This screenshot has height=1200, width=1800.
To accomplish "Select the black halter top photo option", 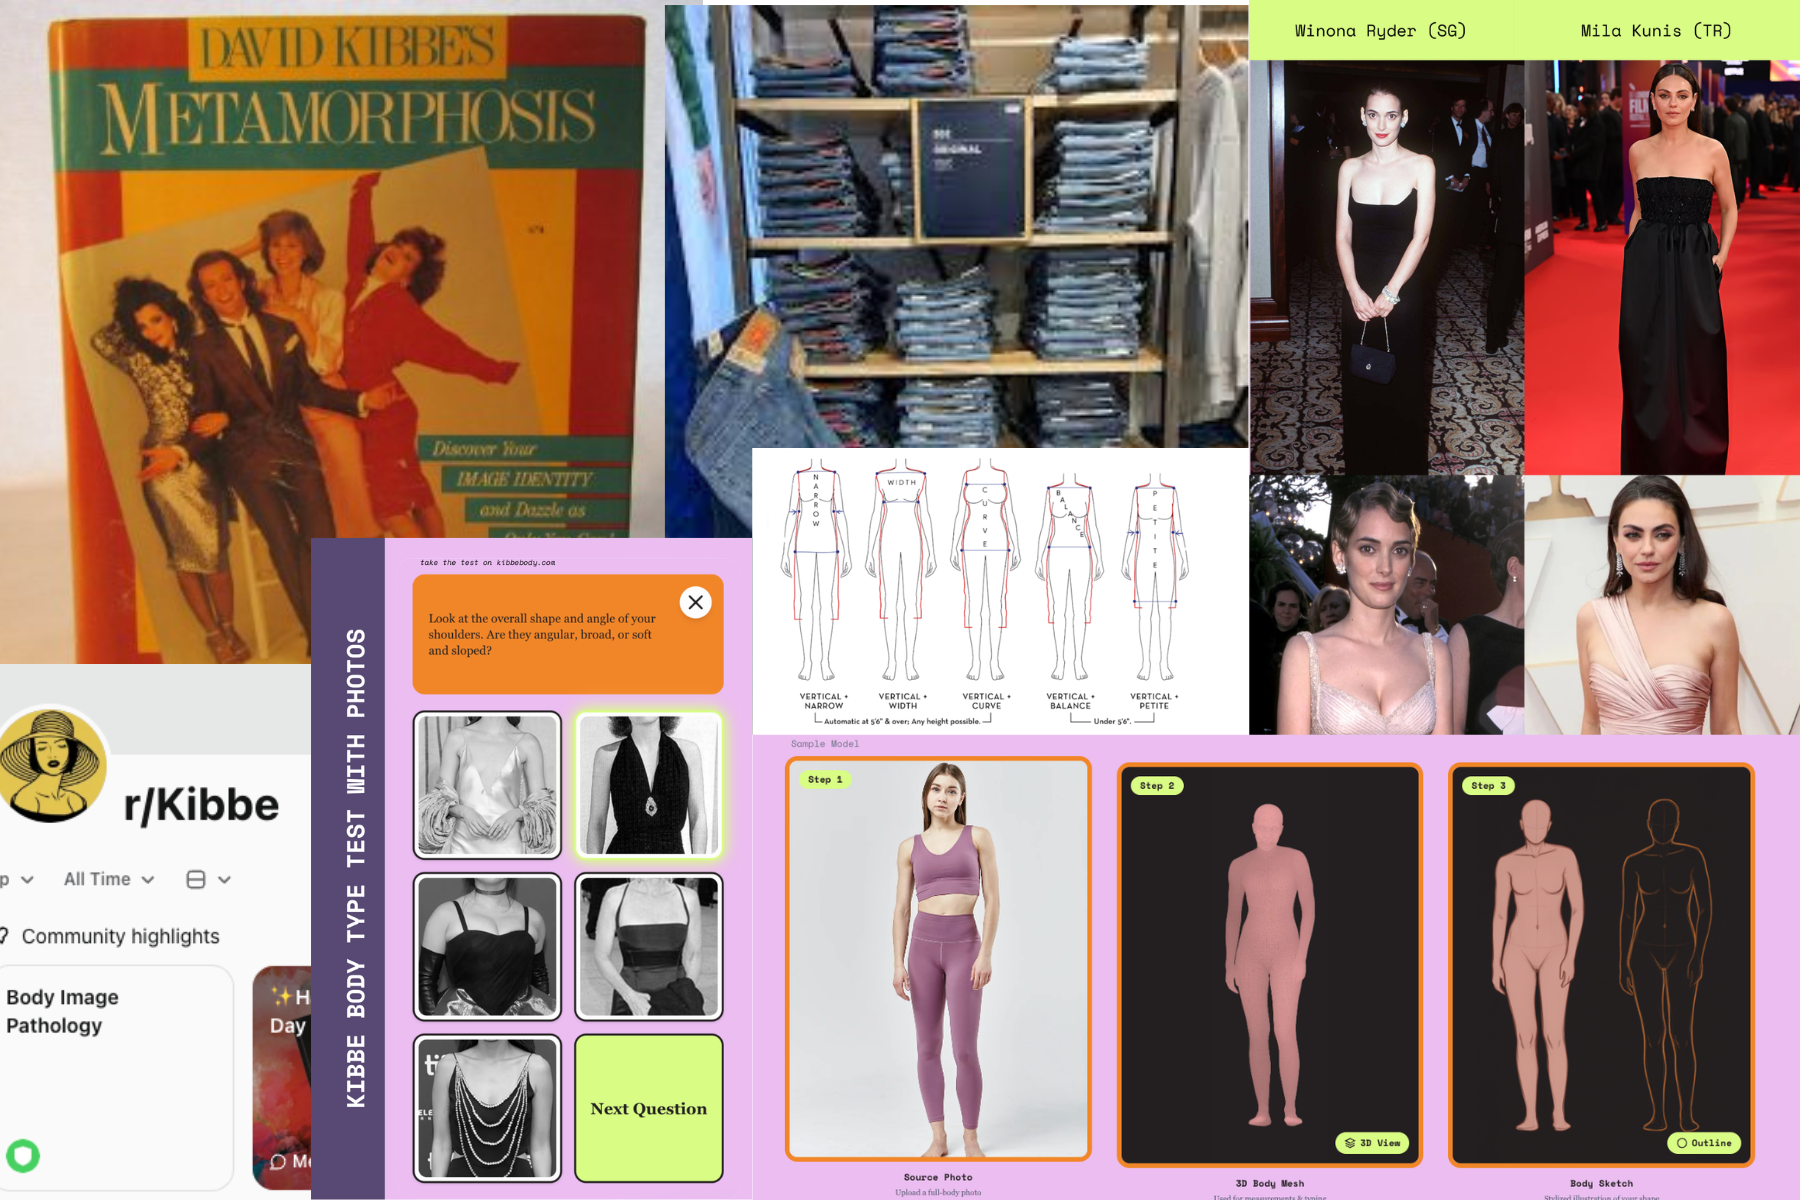I will 649,785.
